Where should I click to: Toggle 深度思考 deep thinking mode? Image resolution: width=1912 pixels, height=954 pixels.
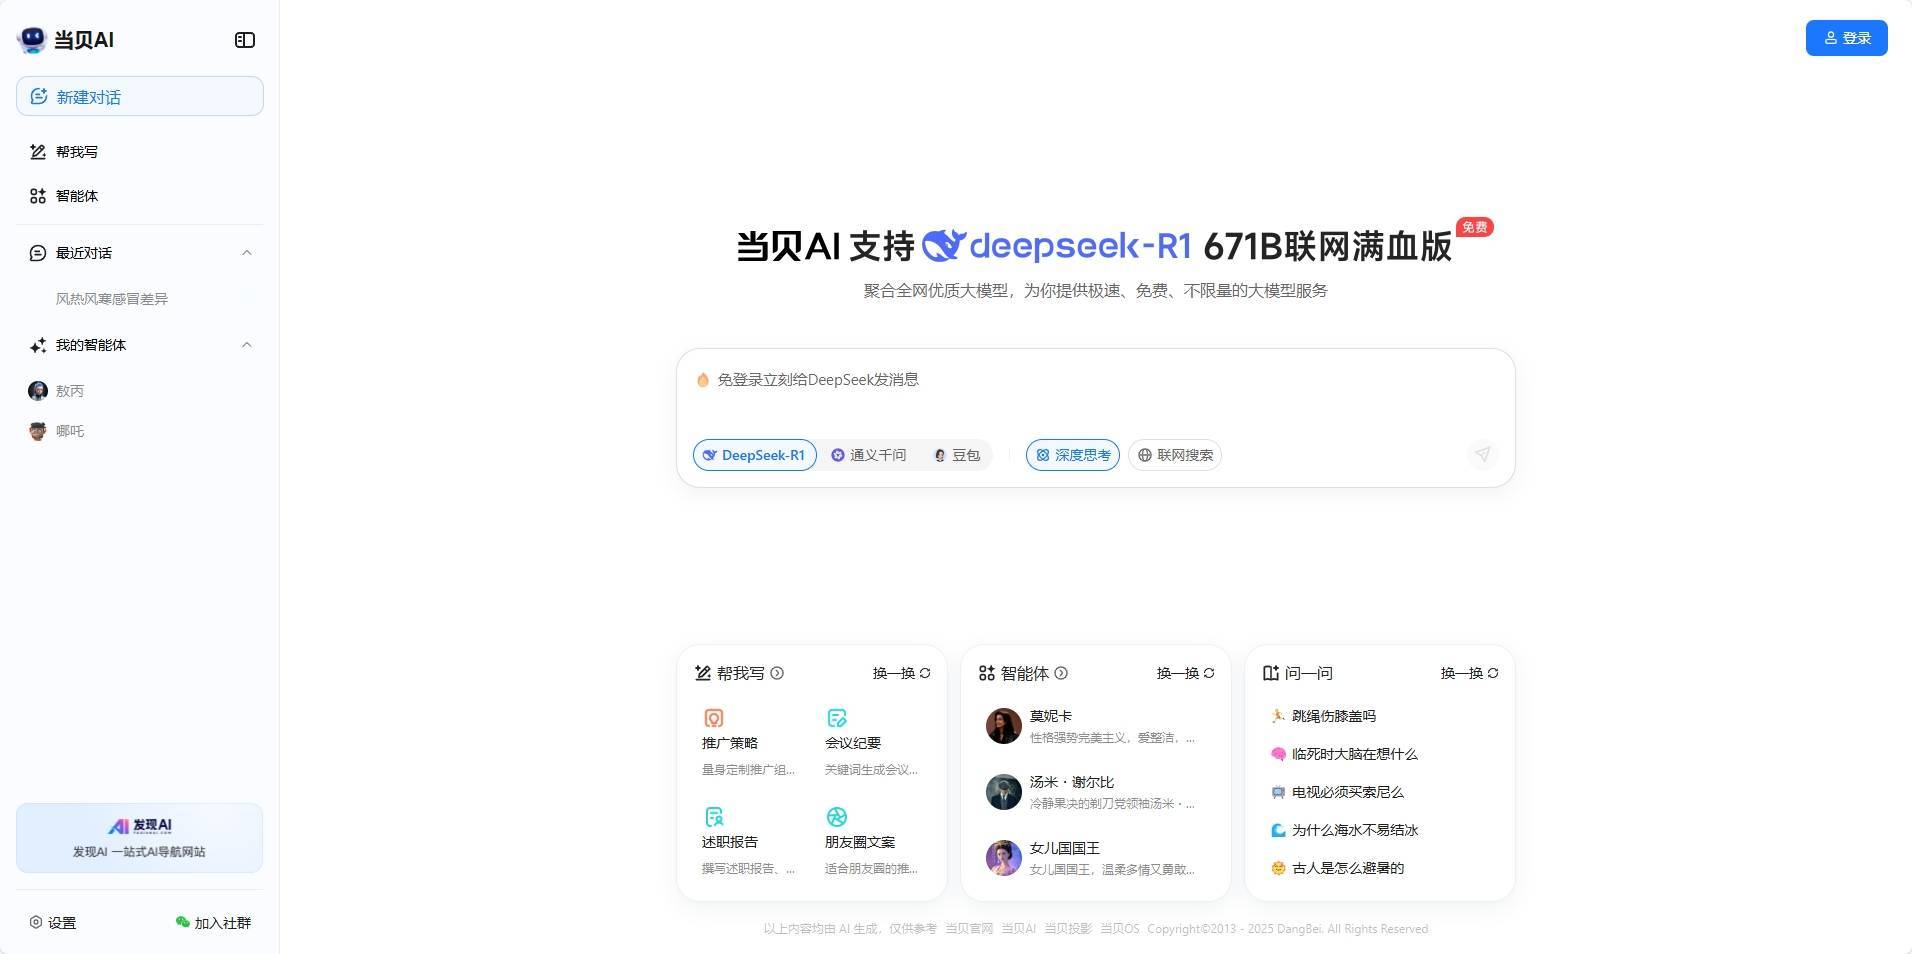click(1073, 455)
